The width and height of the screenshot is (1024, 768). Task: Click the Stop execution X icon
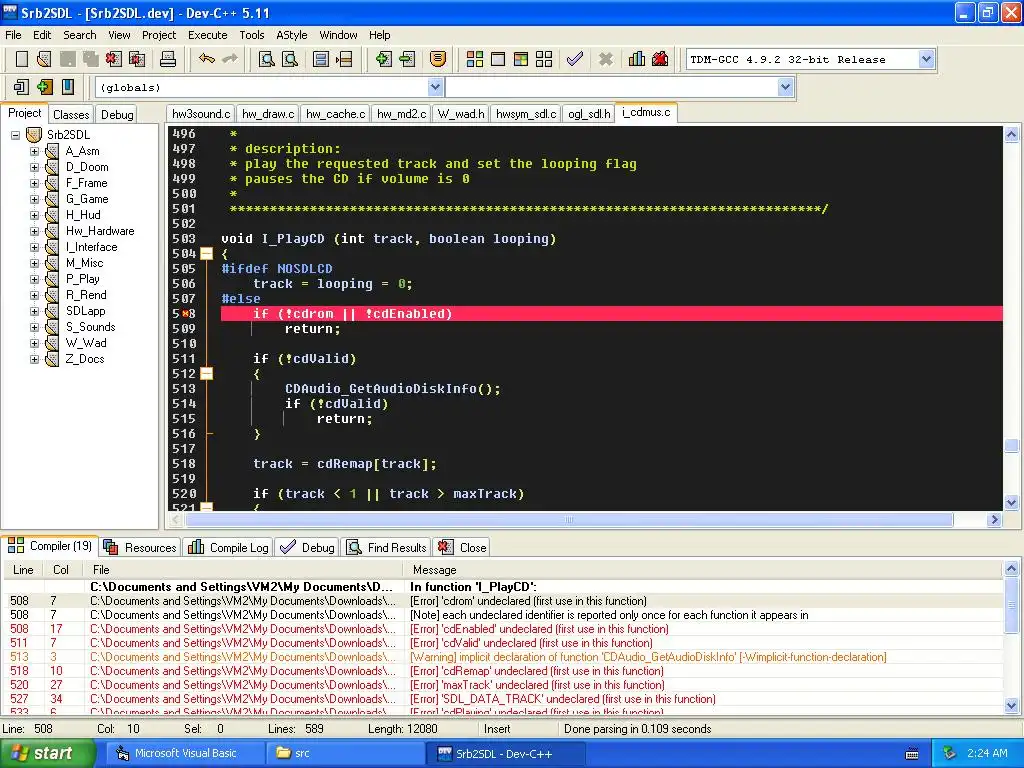click(x=606, y=59)
